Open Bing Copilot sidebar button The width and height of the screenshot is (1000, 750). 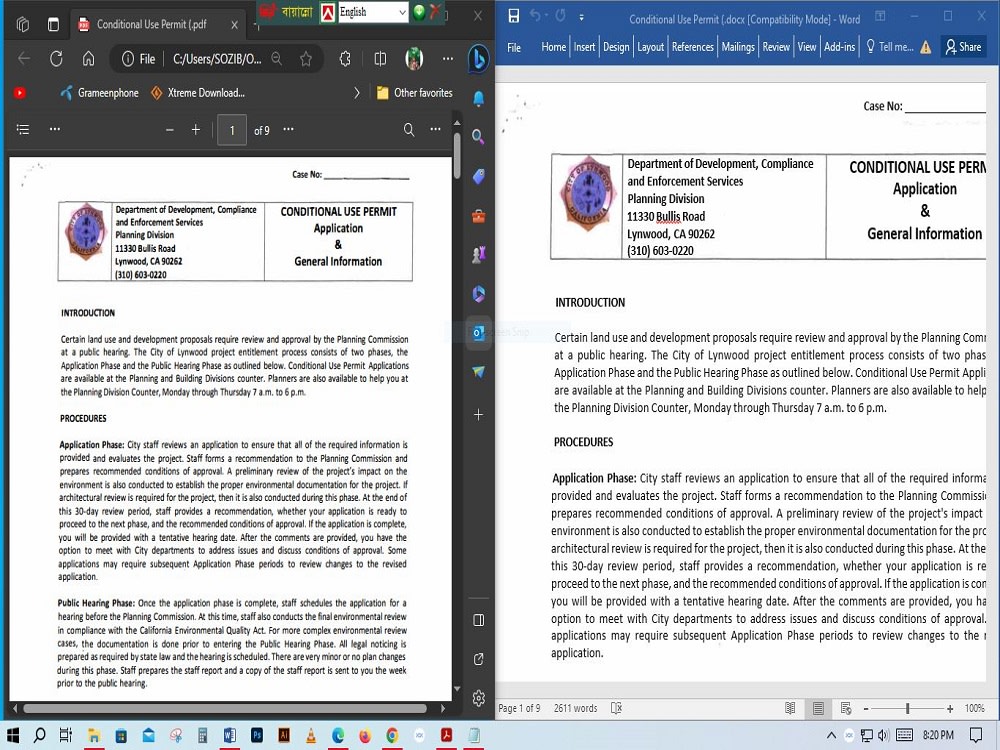click(478, 59)
